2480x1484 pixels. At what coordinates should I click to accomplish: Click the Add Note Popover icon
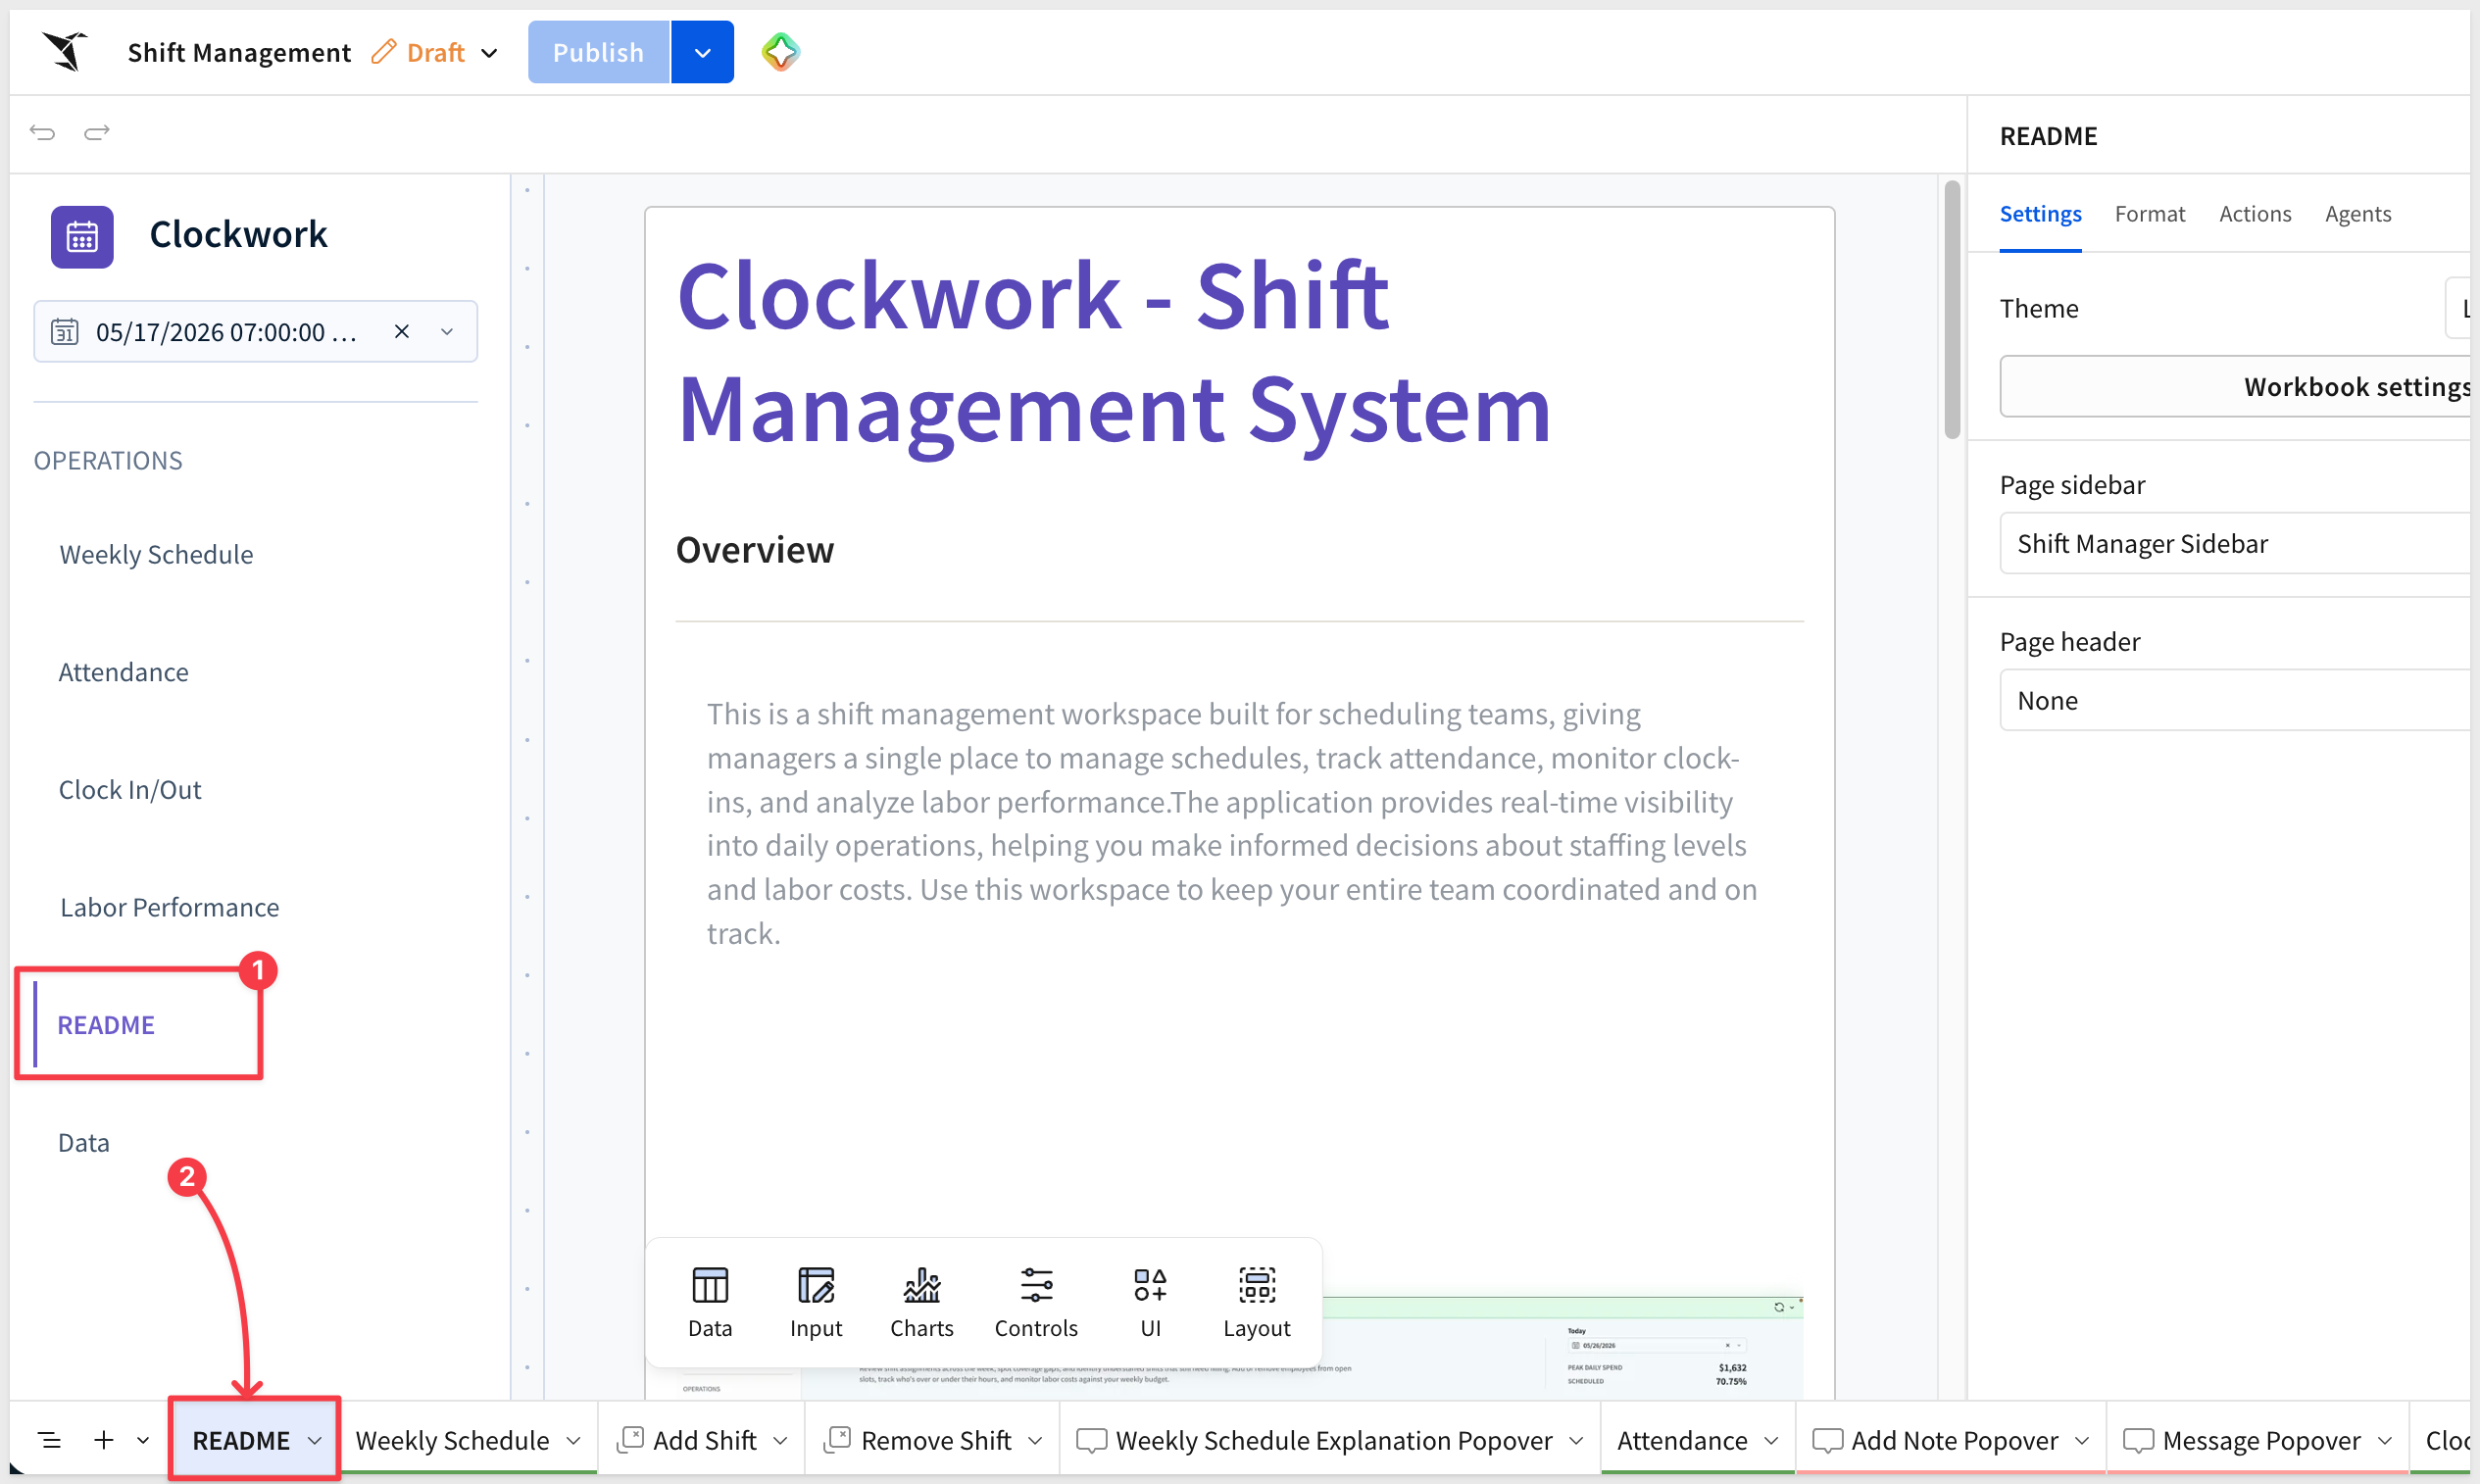(1827, 1440)
